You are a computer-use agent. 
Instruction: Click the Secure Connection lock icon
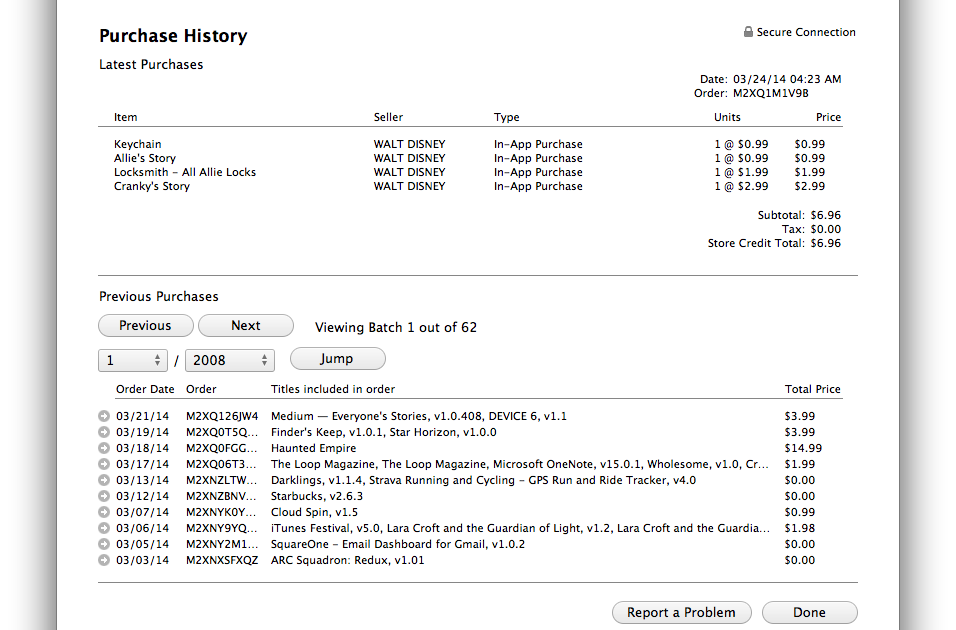click(748, 32)
